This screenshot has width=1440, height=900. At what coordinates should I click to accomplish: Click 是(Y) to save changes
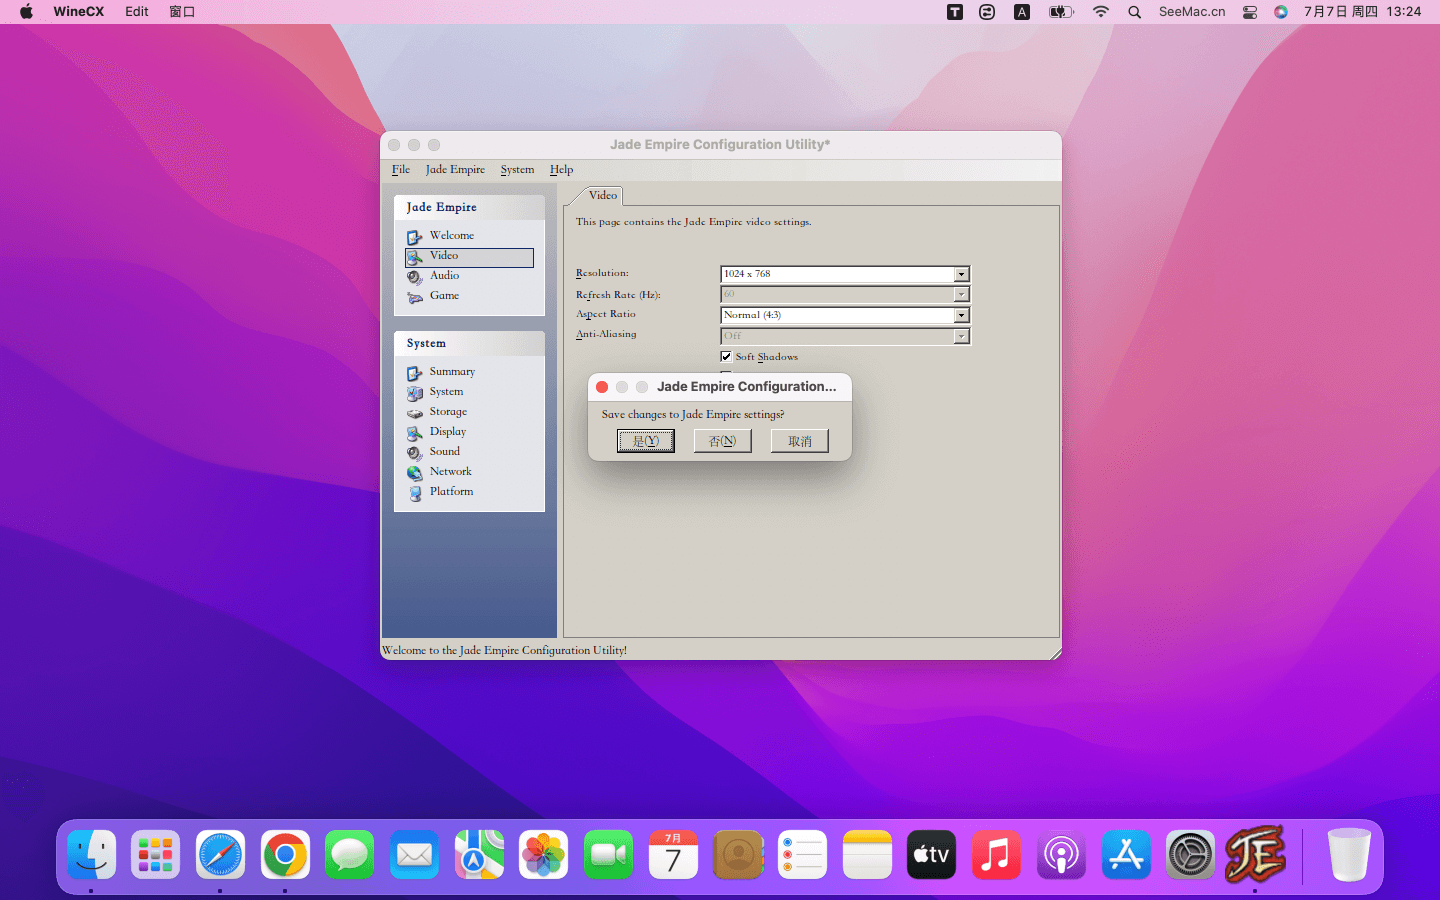pos(646,441)
